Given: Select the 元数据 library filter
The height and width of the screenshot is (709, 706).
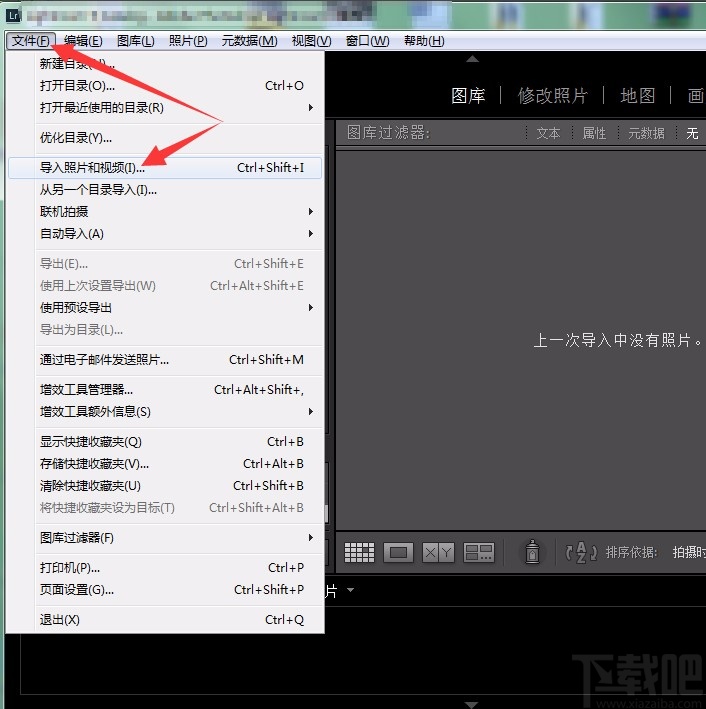Looking at the screenshot, I should [x=646, y=133].
